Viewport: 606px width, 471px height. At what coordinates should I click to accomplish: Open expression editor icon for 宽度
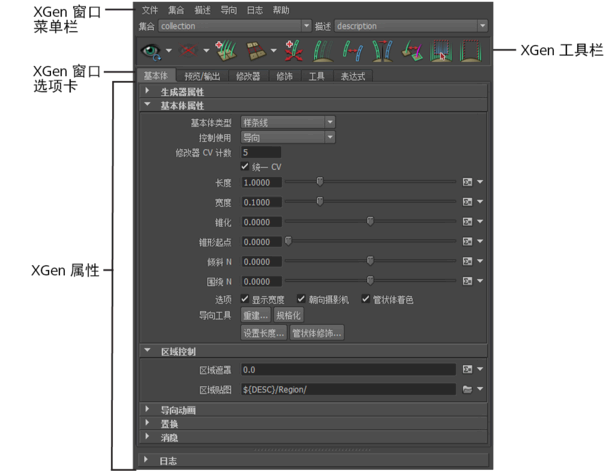468,202
